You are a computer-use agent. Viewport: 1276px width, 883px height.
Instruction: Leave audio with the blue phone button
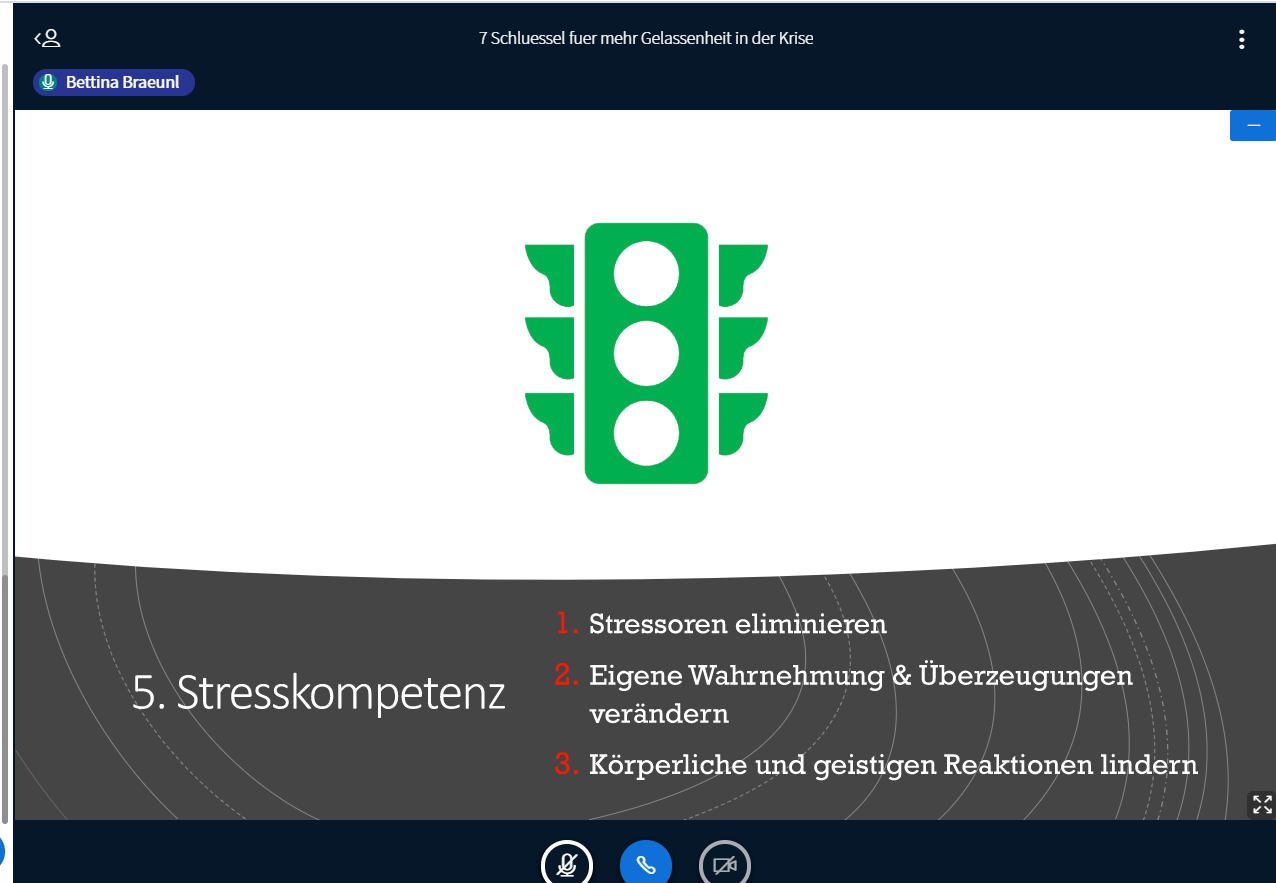pos(646,864)
